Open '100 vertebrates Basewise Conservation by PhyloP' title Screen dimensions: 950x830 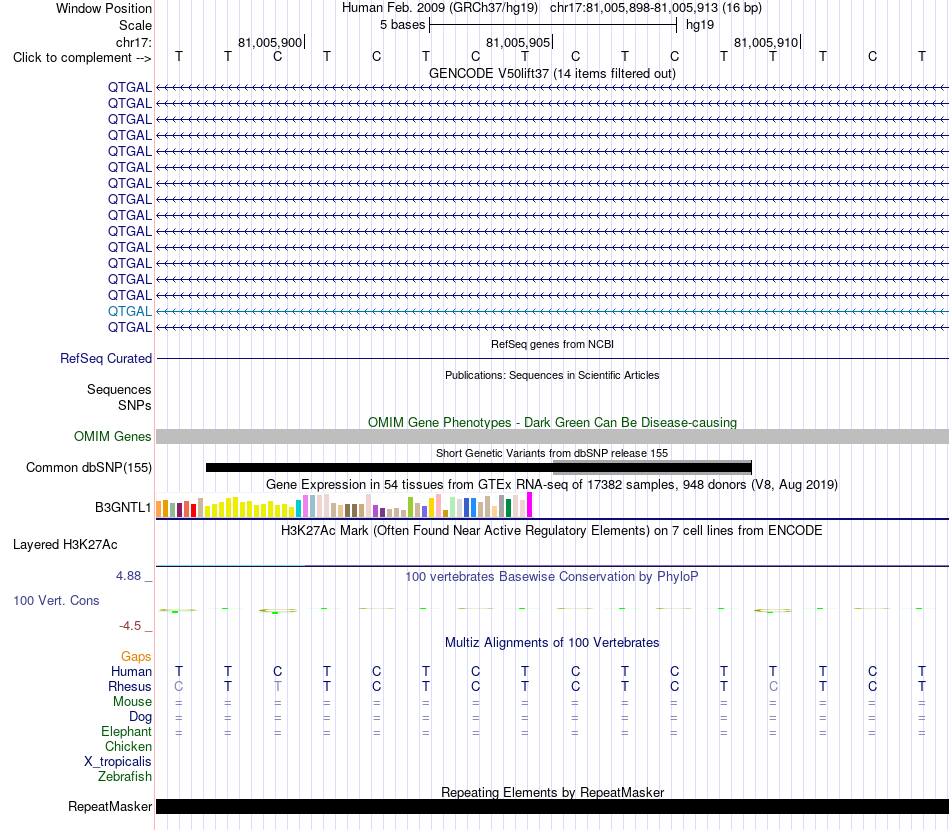coord(552,577)
